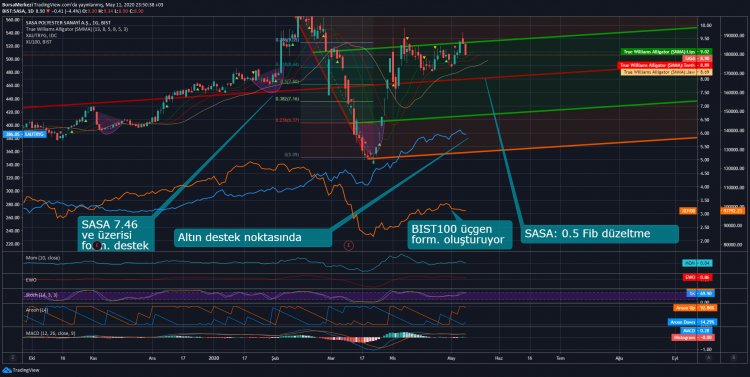Click the blue XAUTRYG price tag on the left axis

tap(24, 134)
